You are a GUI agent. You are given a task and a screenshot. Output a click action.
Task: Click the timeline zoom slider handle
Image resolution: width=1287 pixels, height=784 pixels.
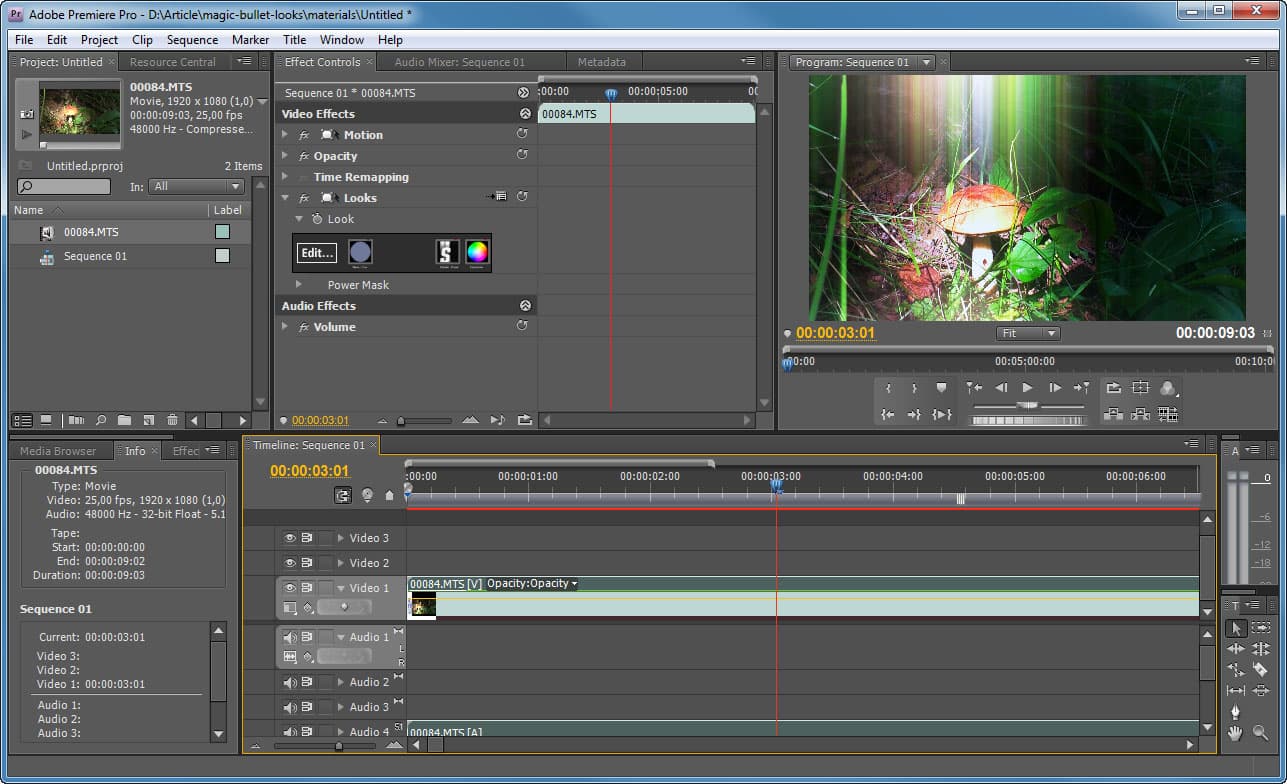point(339,745)
